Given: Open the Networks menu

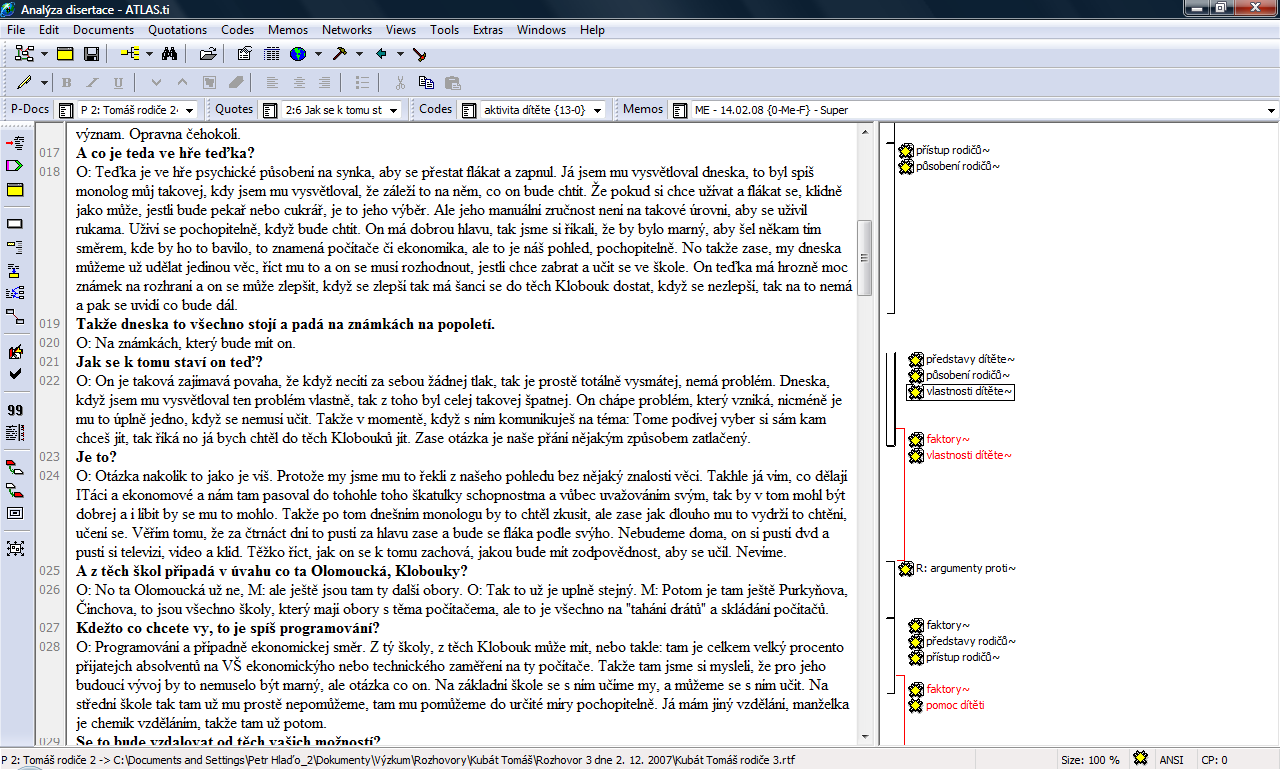Looking at the screenshot, I should click(x=347, y=30).
